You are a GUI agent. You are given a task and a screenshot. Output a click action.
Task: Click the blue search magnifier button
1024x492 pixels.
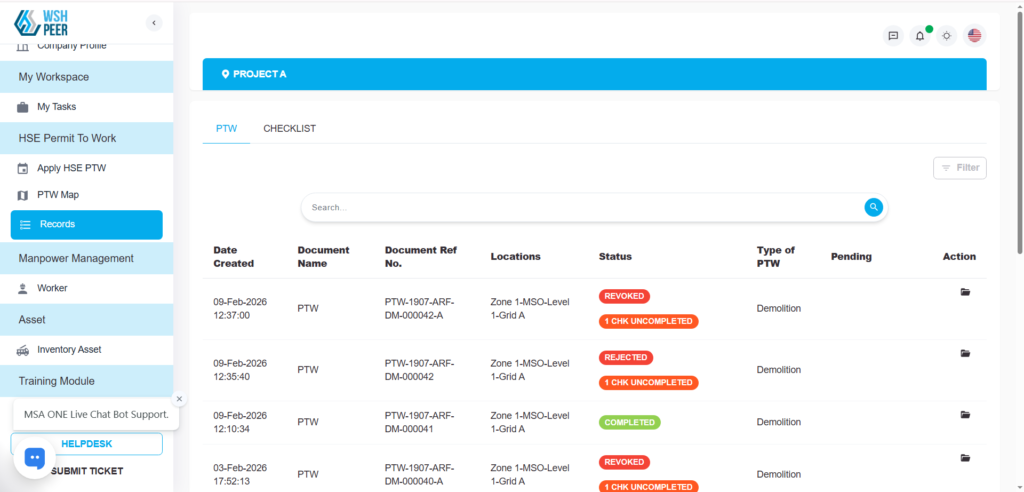[x=874, y=207]
